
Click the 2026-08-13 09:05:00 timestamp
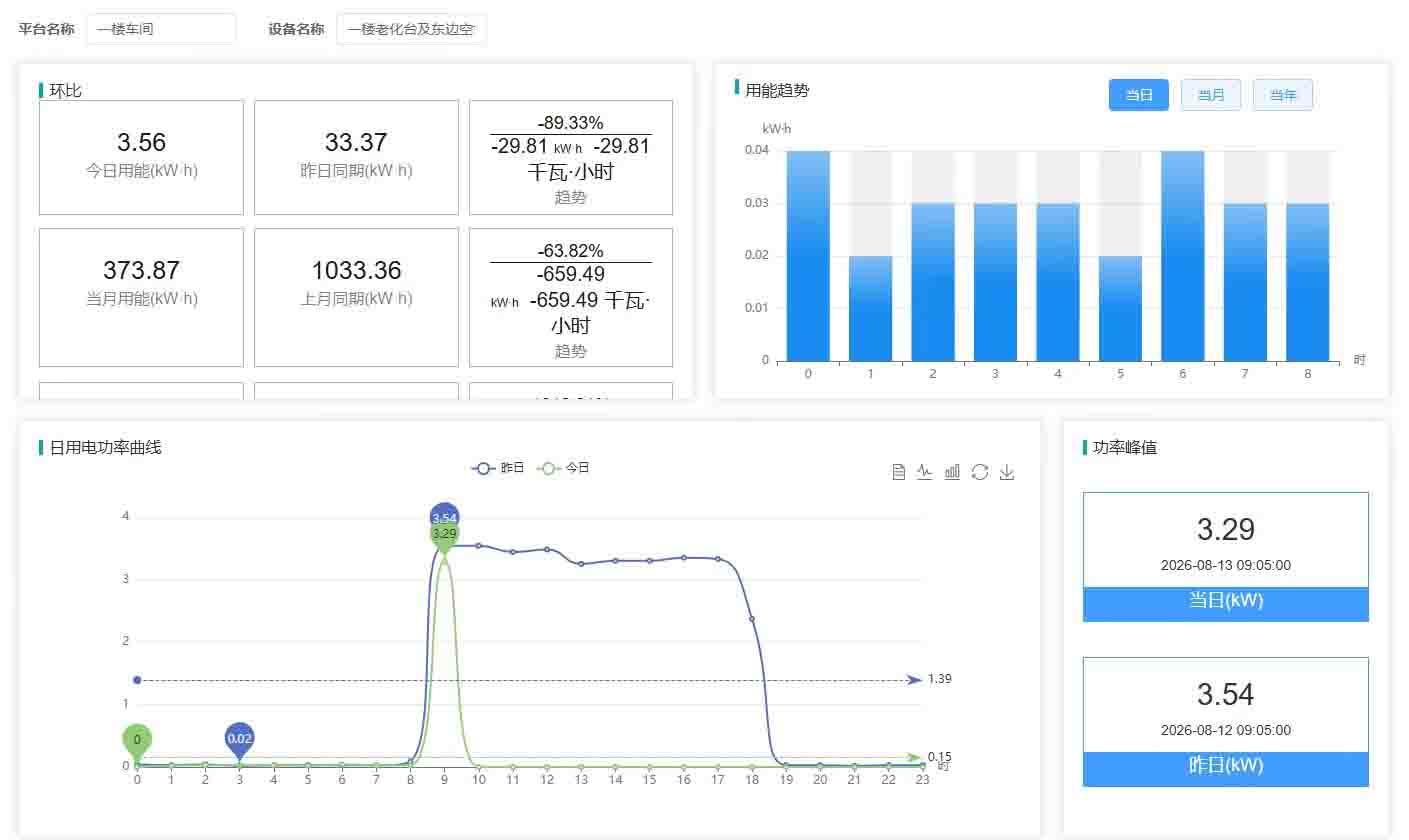coord(1226,565)
